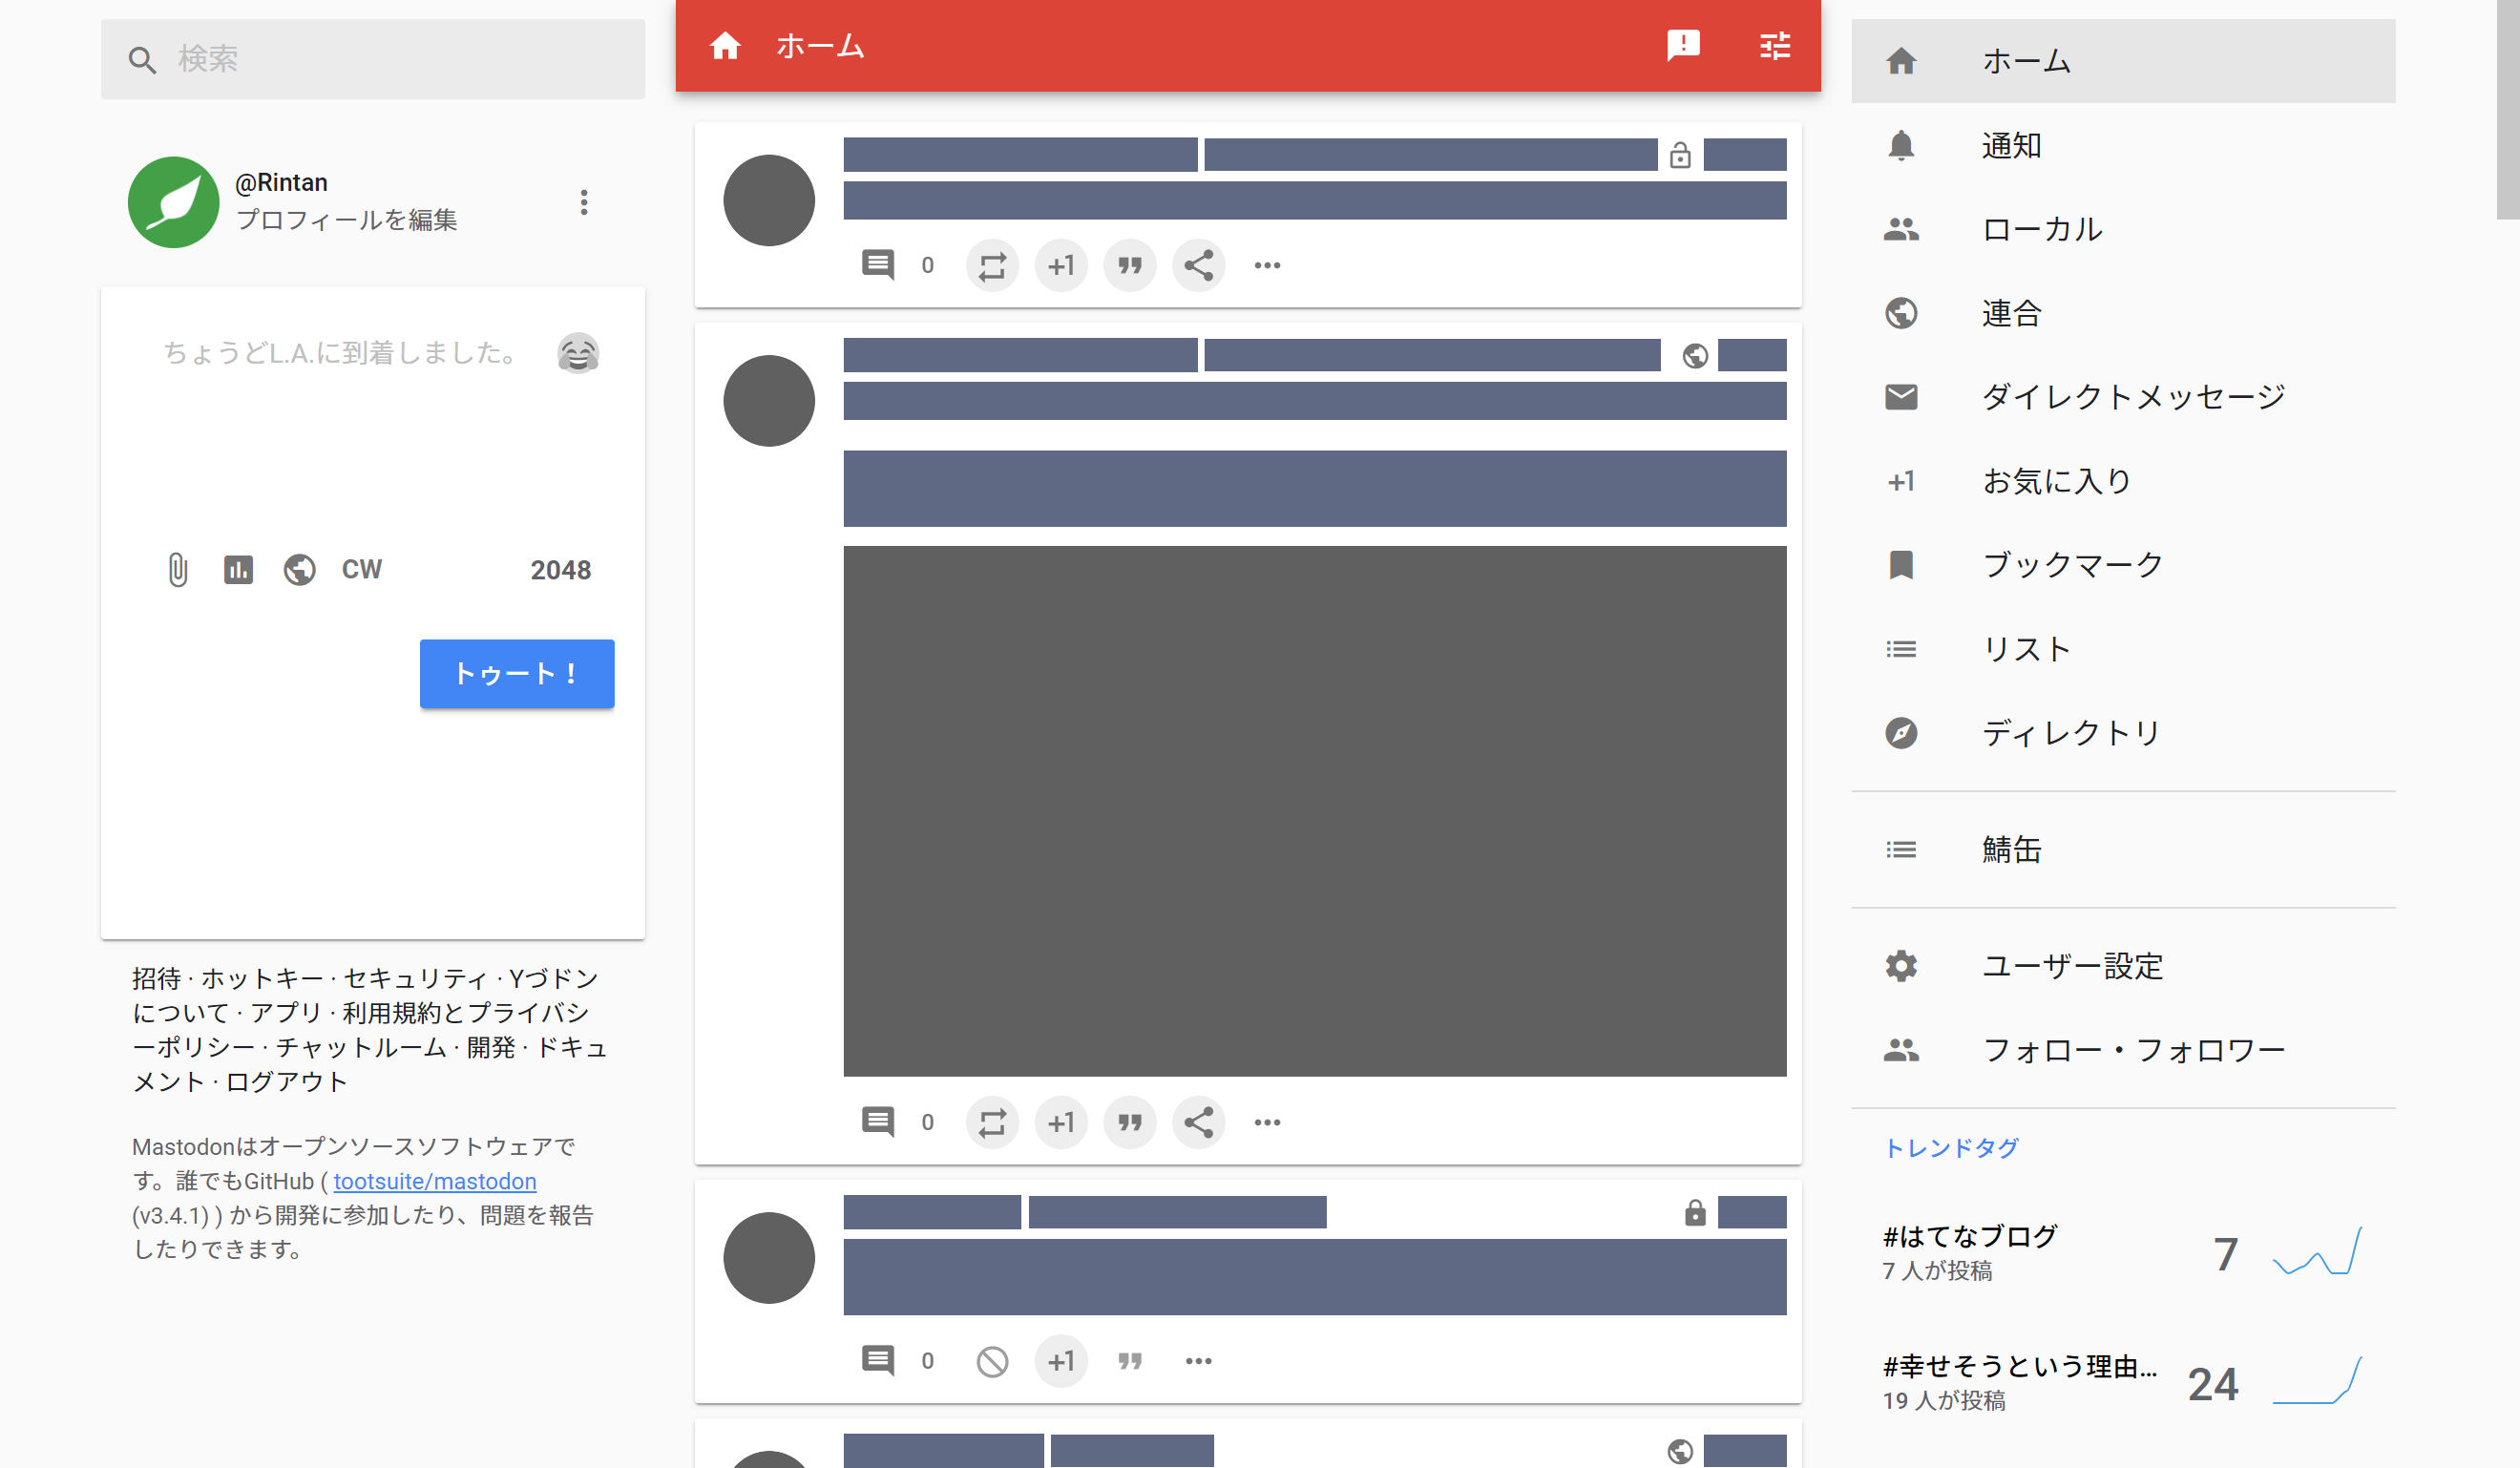The height and width of the screenshot is (1468, 2520).
Task: Open the tootsuite/mastodon GitHub link
Action: tap(434, 1182)
